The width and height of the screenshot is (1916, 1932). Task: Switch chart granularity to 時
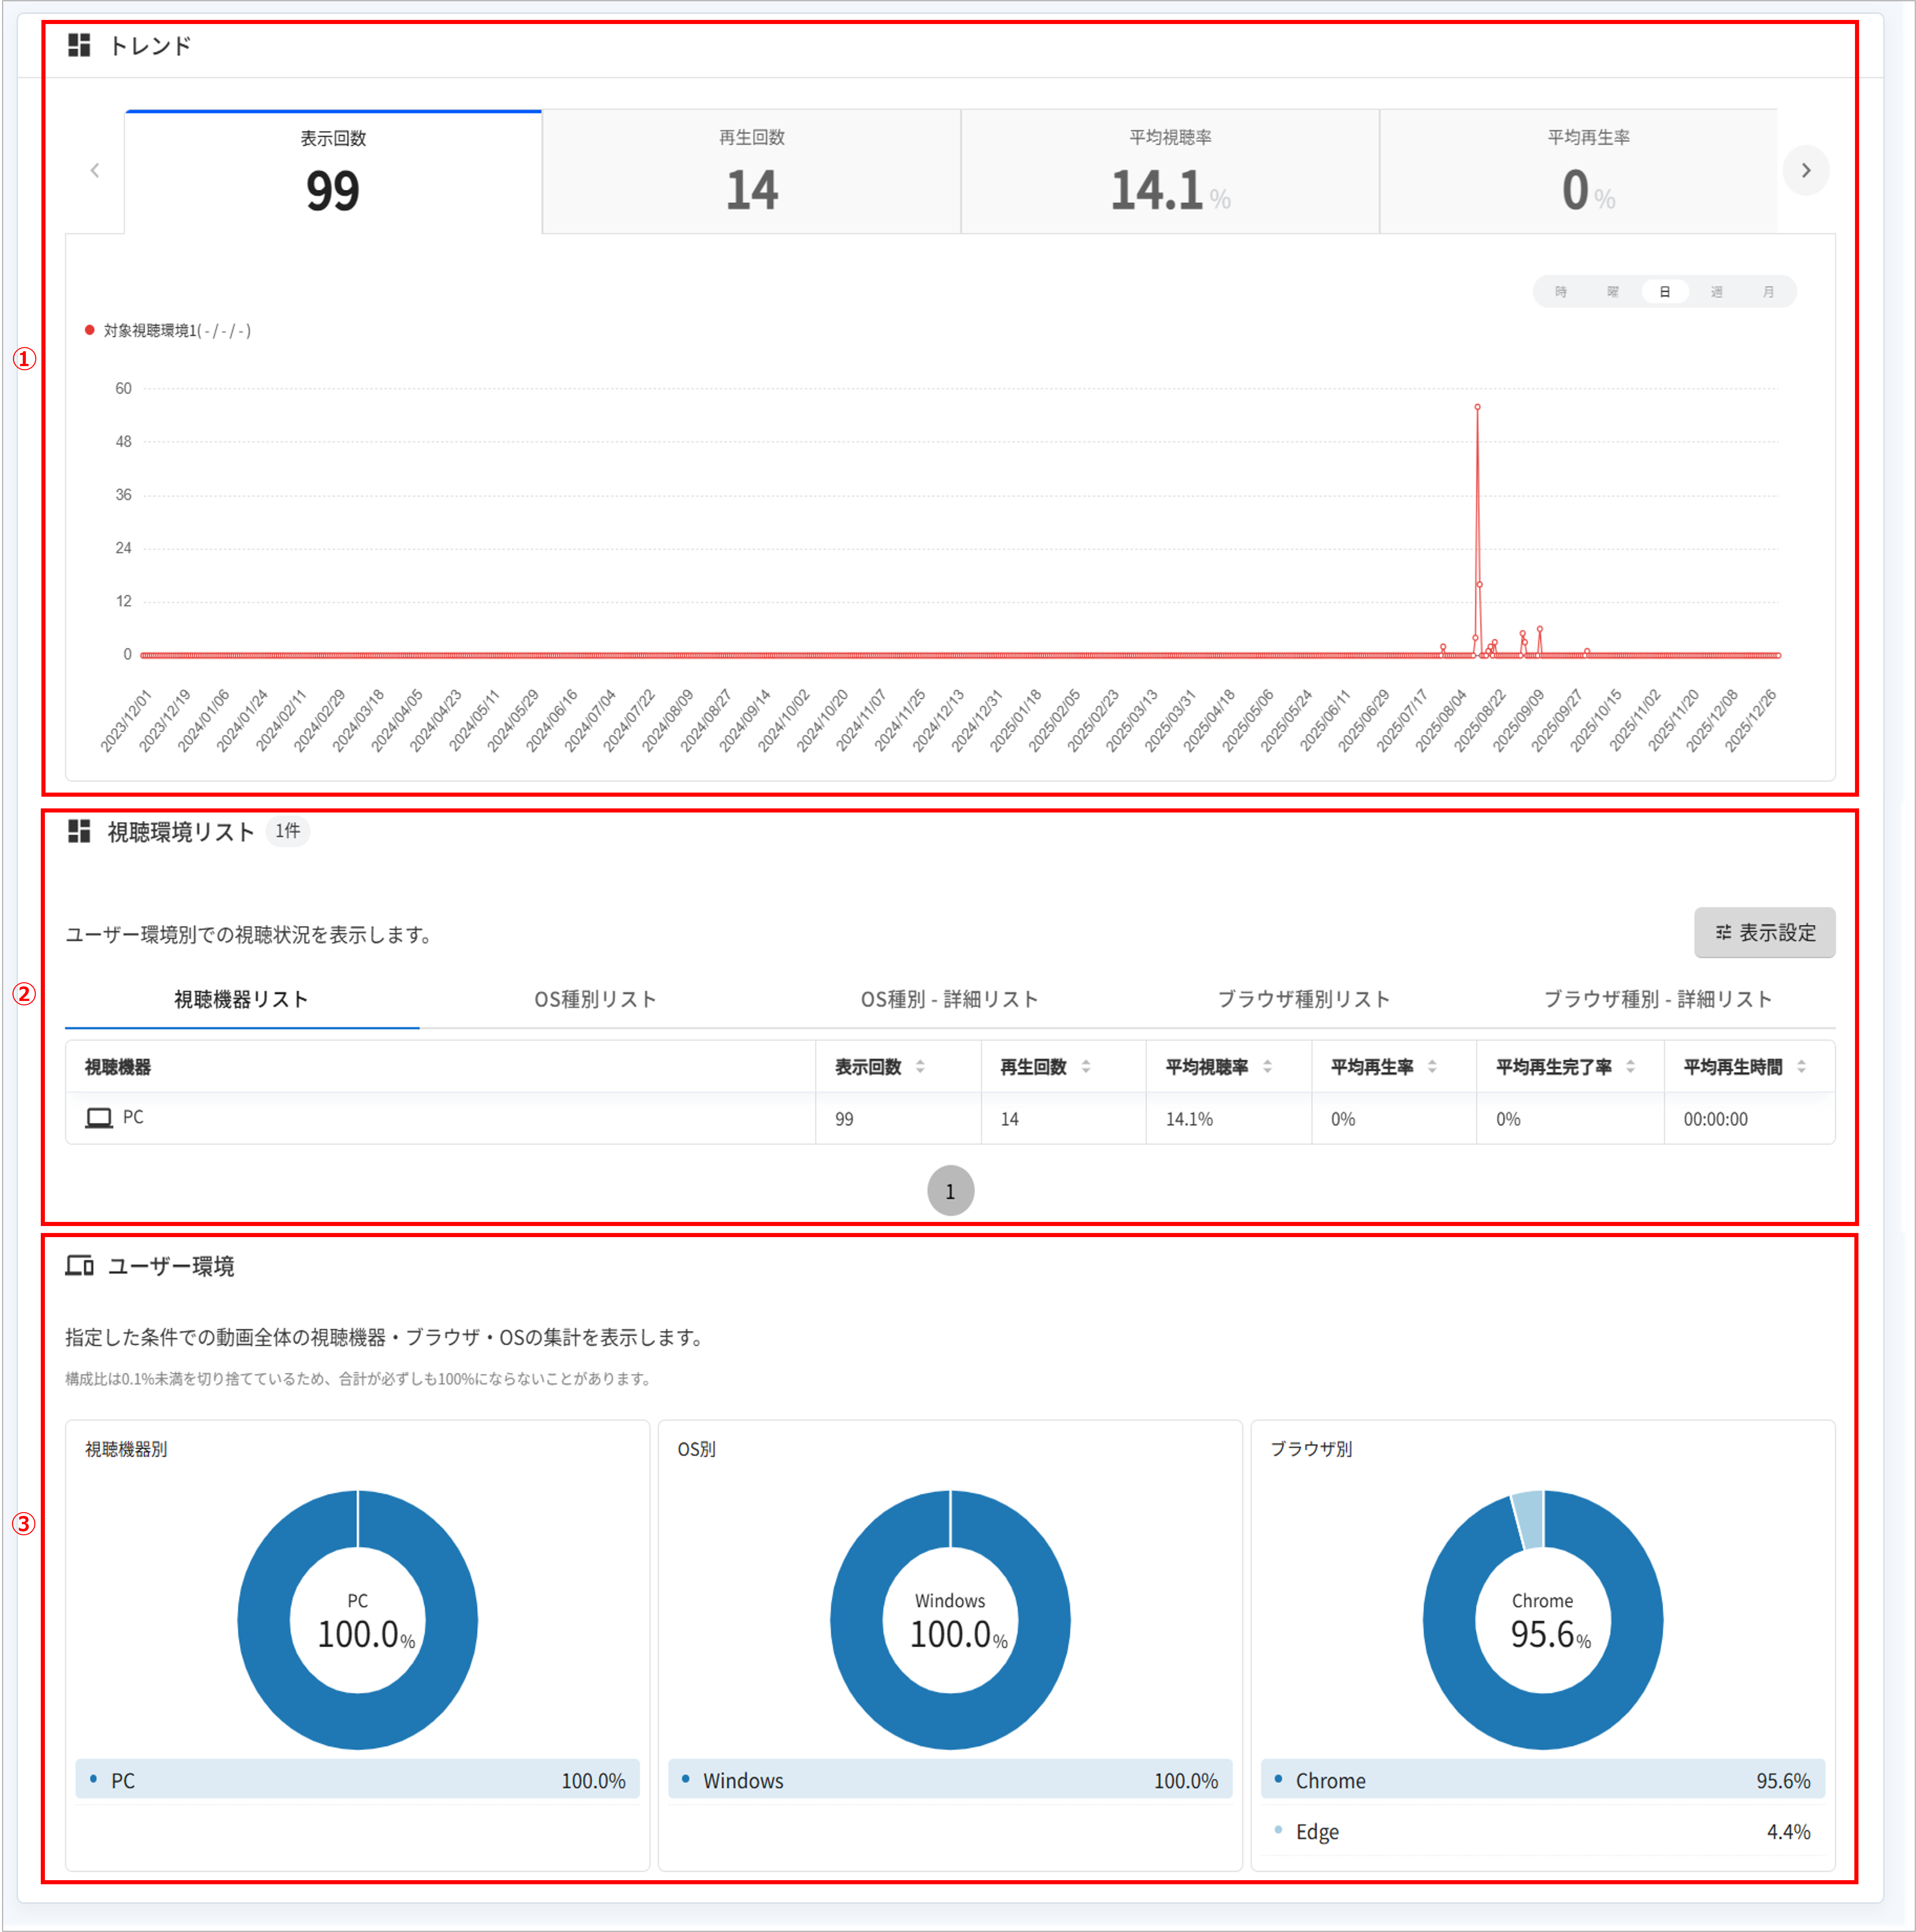tap(1561, 292)
